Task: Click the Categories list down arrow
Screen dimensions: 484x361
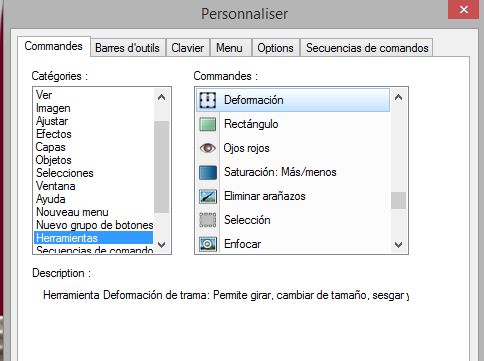Action: click(x=162, y=245)
